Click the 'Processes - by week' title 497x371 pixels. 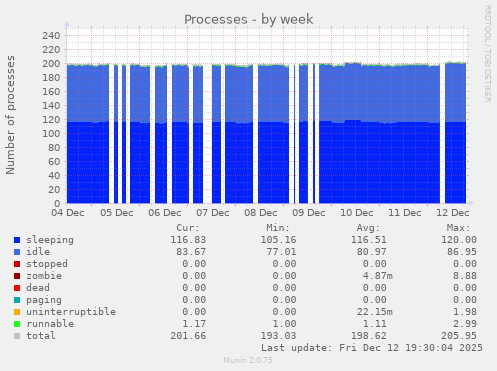[x=248, y=19]
